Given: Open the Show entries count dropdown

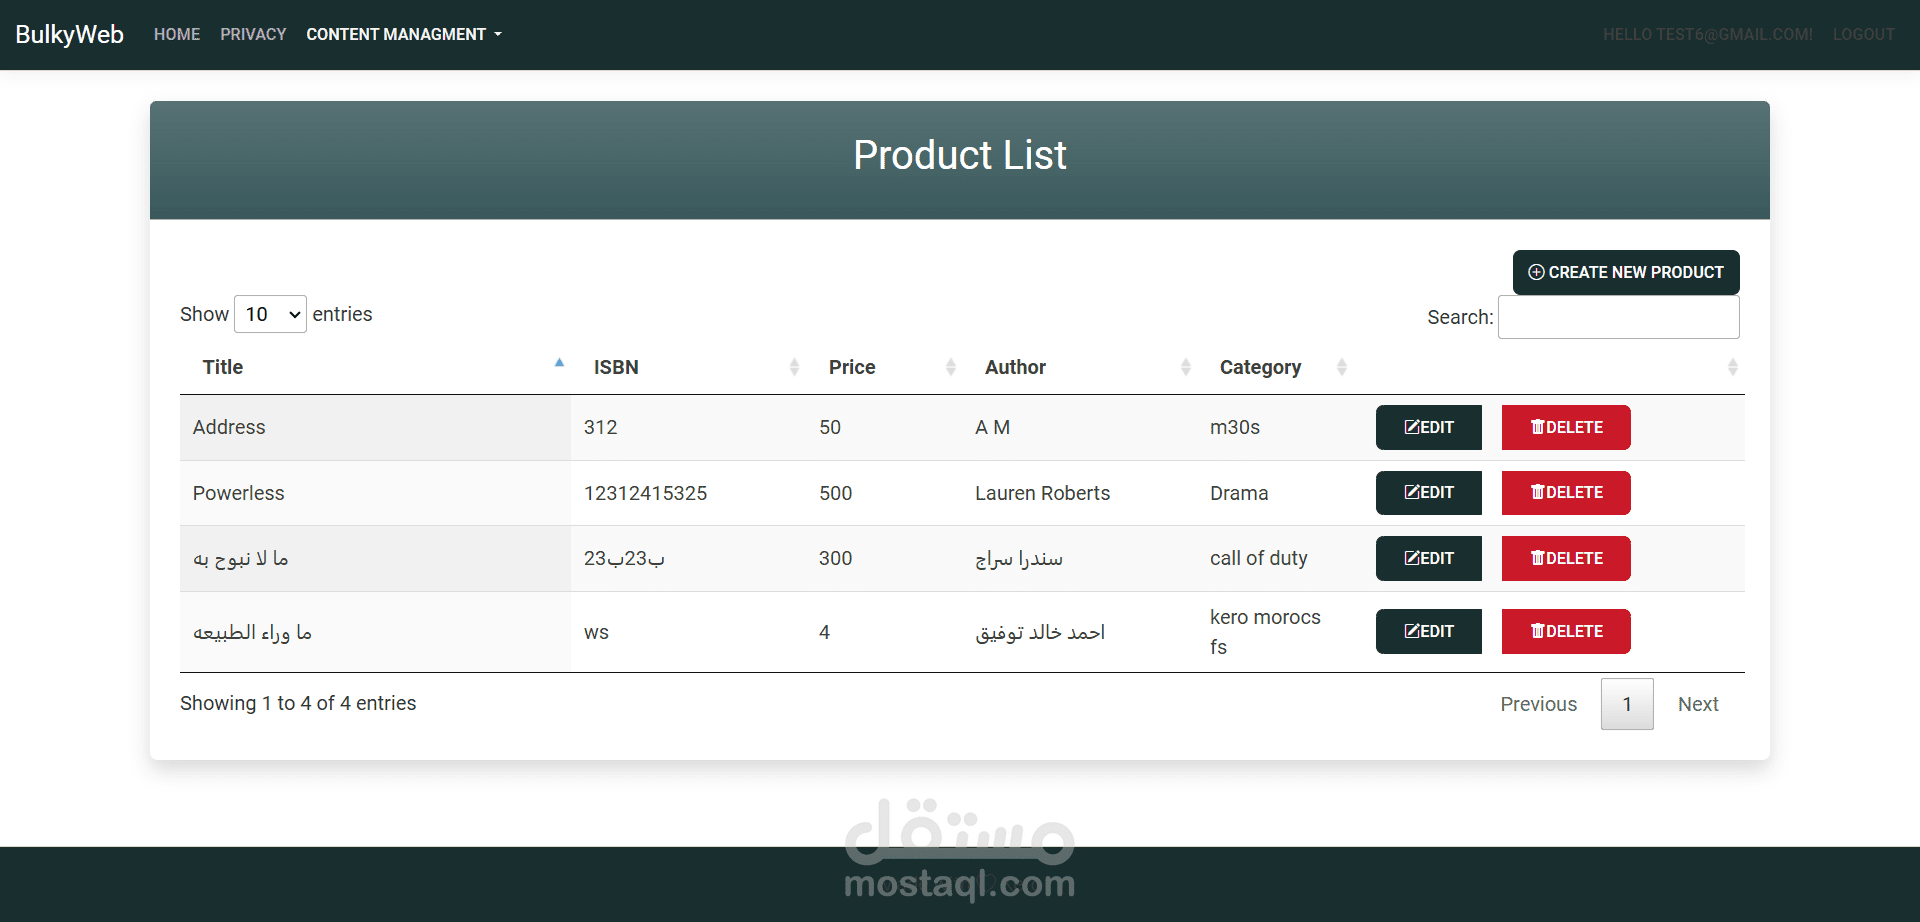Looking at the screenshot, I should click(270, 314).
